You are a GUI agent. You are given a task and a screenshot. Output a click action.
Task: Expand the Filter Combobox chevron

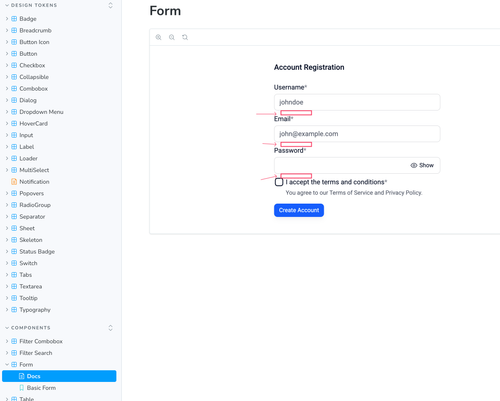[x=7, y=341]
